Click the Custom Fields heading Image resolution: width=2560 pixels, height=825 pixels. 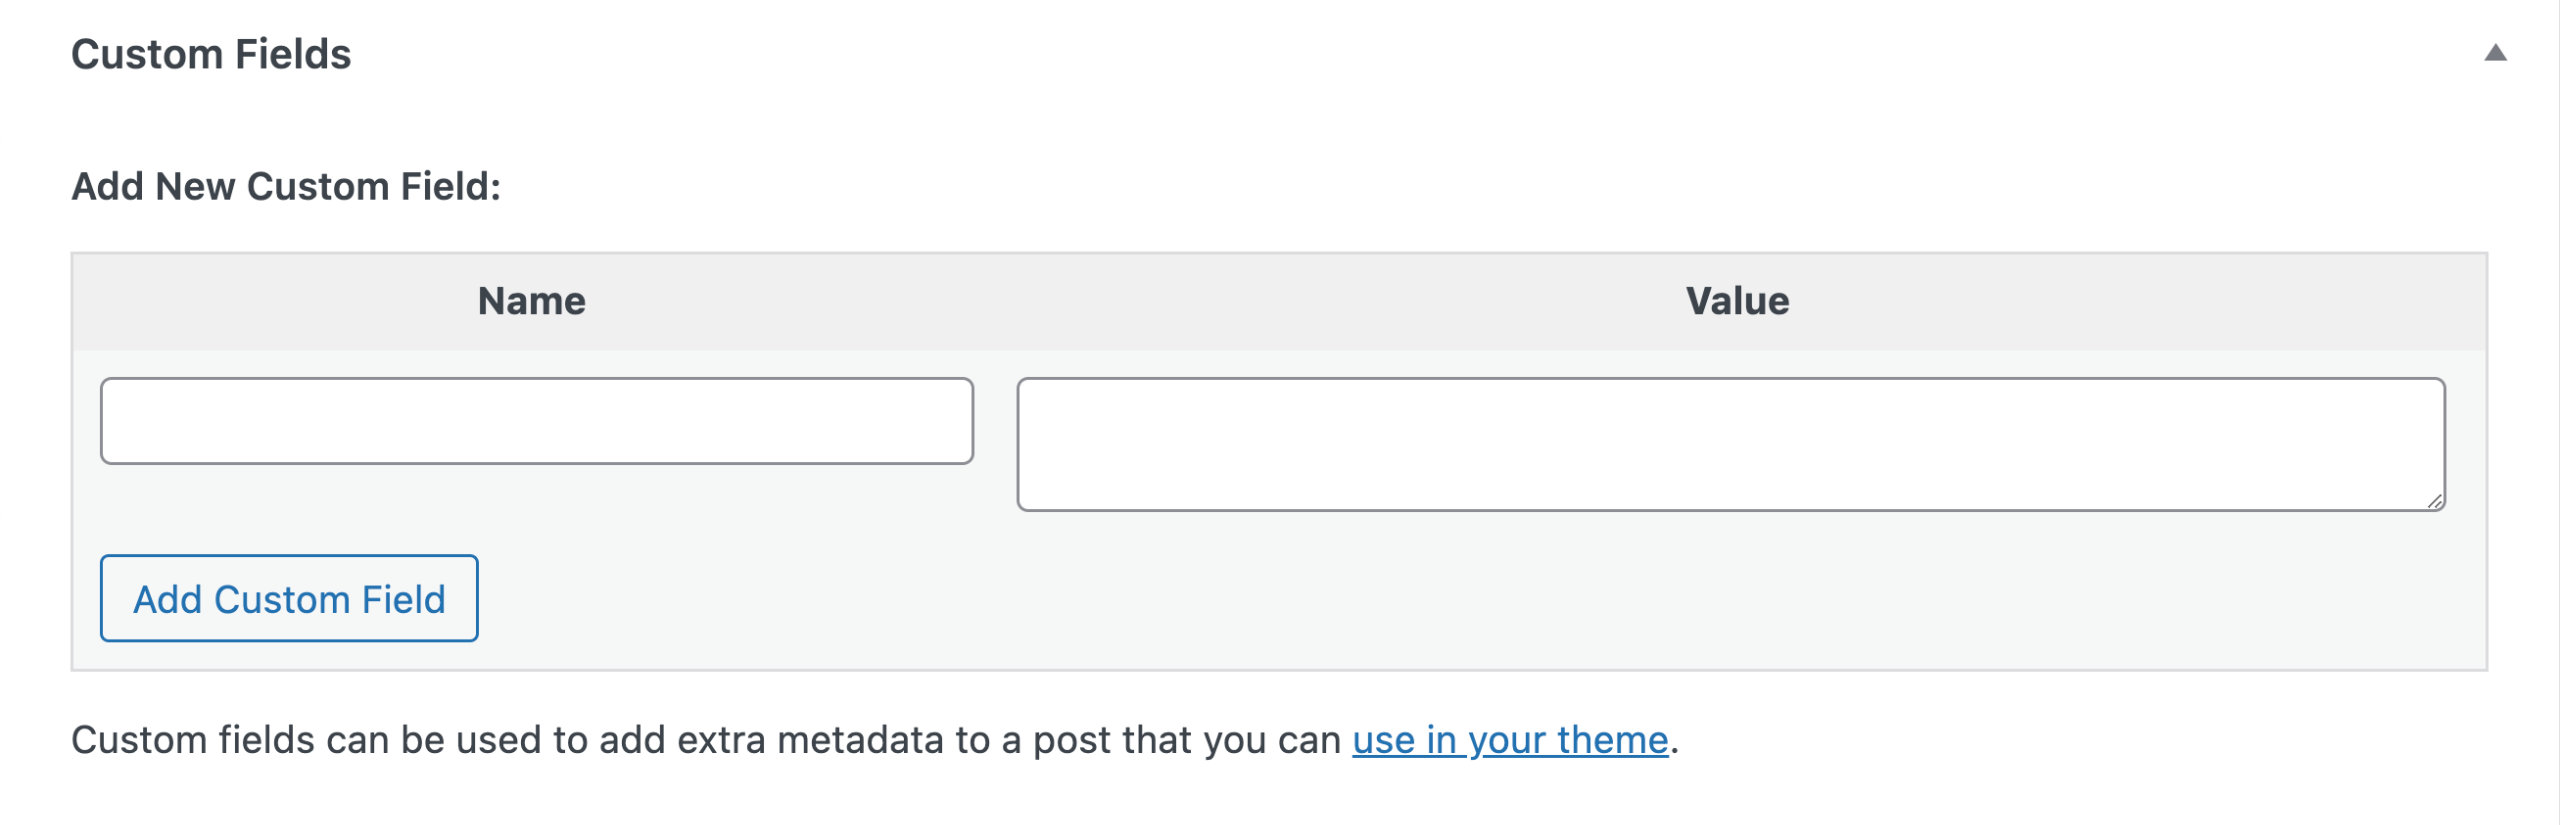coord(210,55)
